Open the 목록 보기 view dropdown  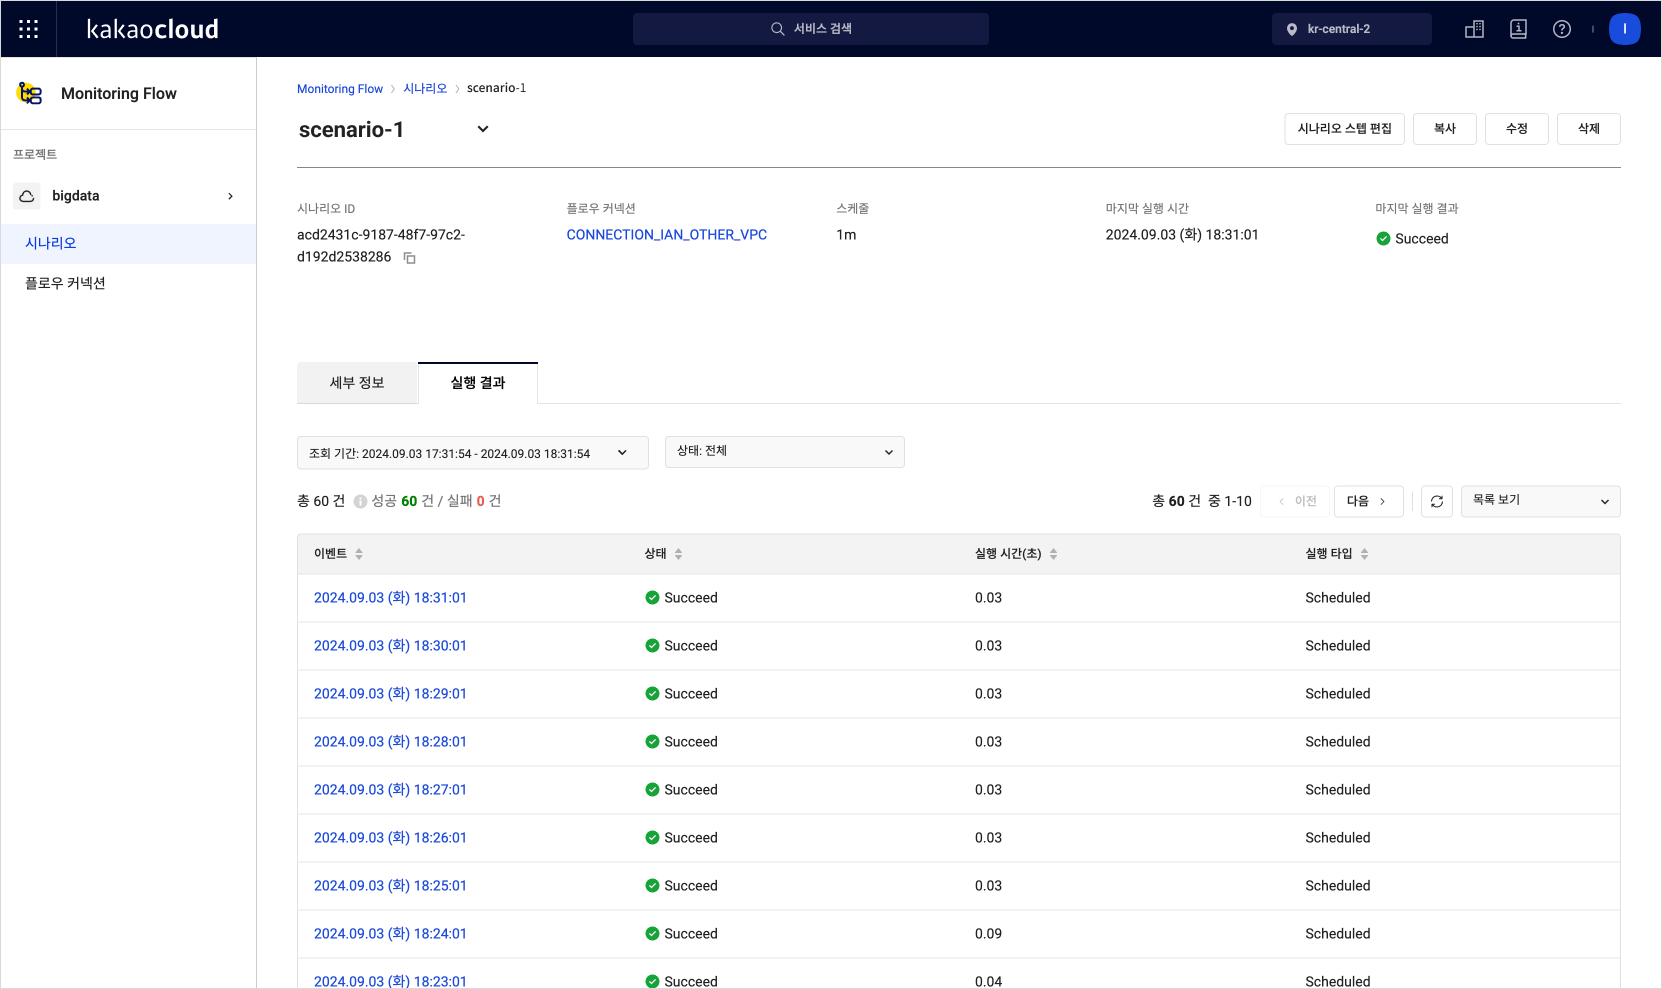pos(1541,501)
